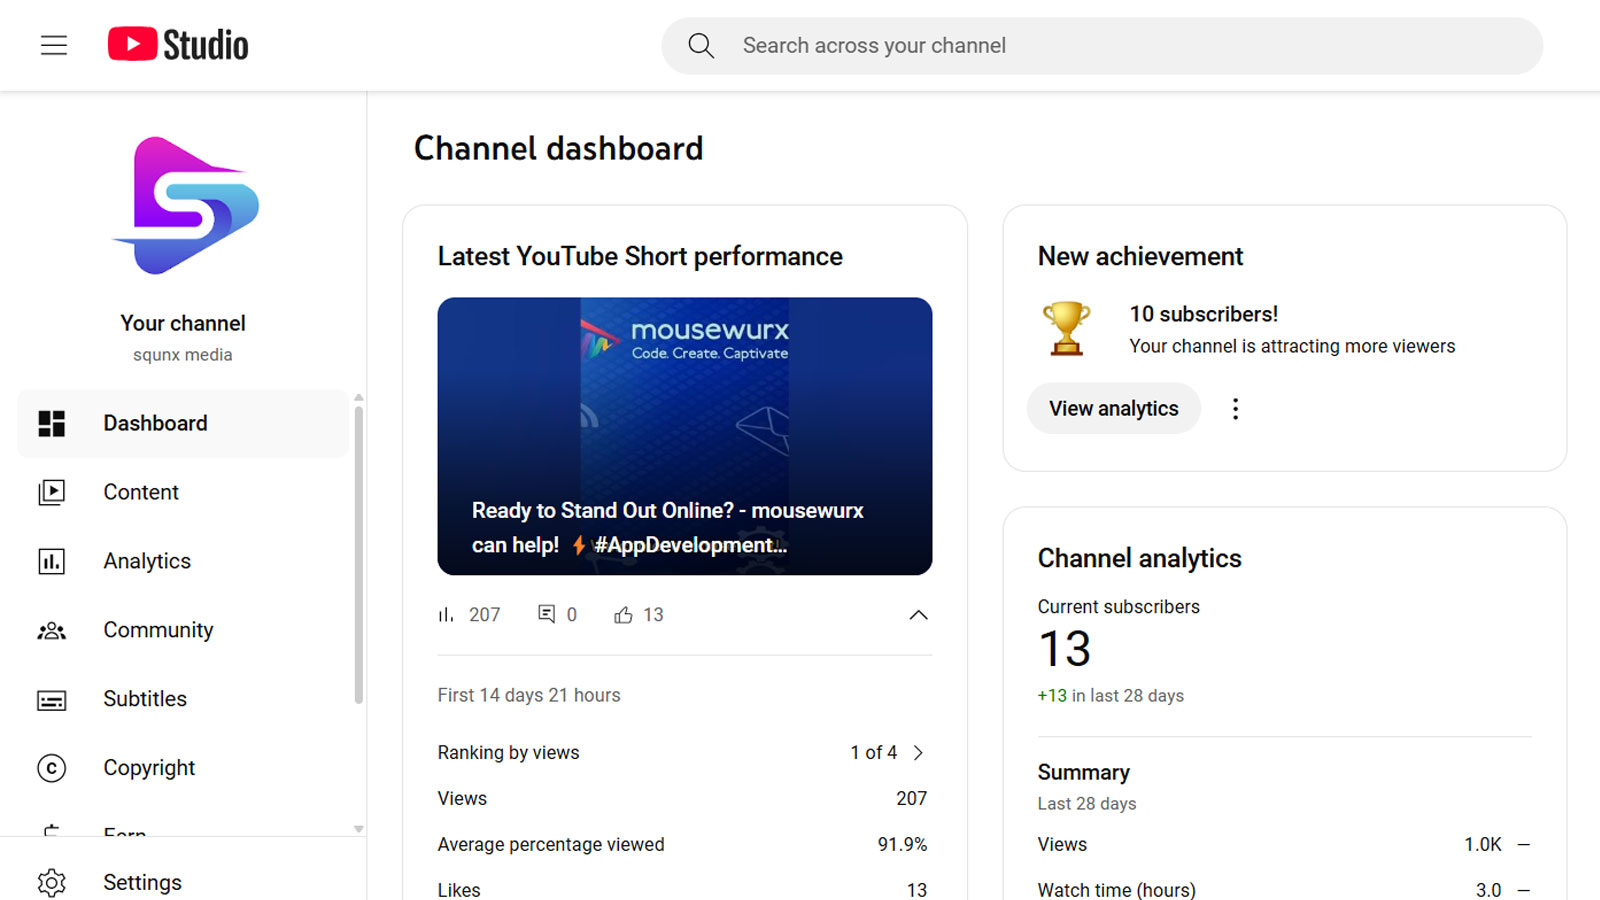
Task: Click Latest YouTube Short performance title
Action: click(x=640, y=256)
